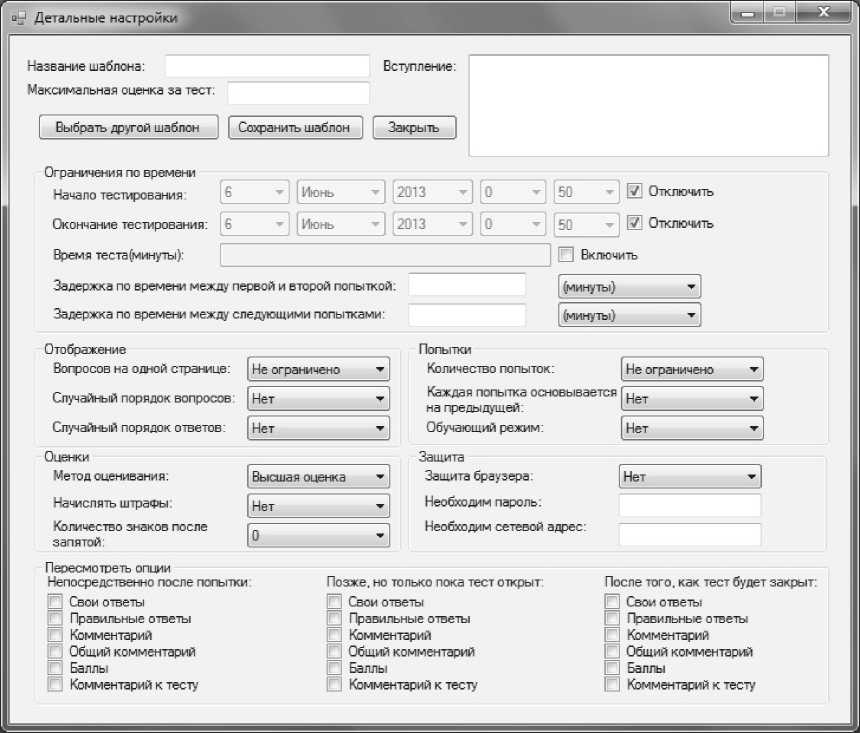
Task: Click delay field between first and second attempt
Action: pos(467,285)
